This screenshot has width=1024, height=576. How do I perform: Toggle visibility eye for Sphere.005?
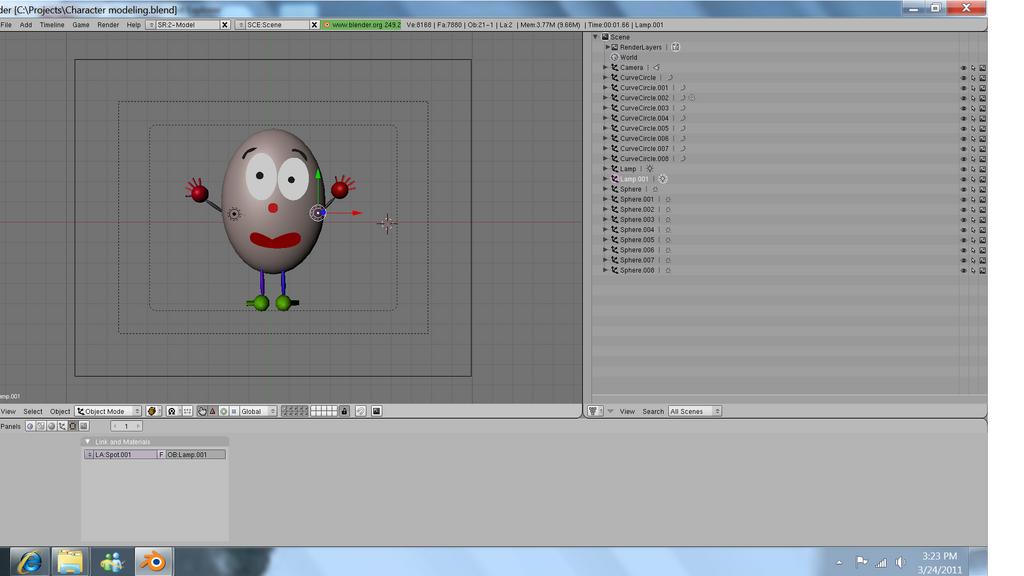pyautogui.click(x=963, y=240)
